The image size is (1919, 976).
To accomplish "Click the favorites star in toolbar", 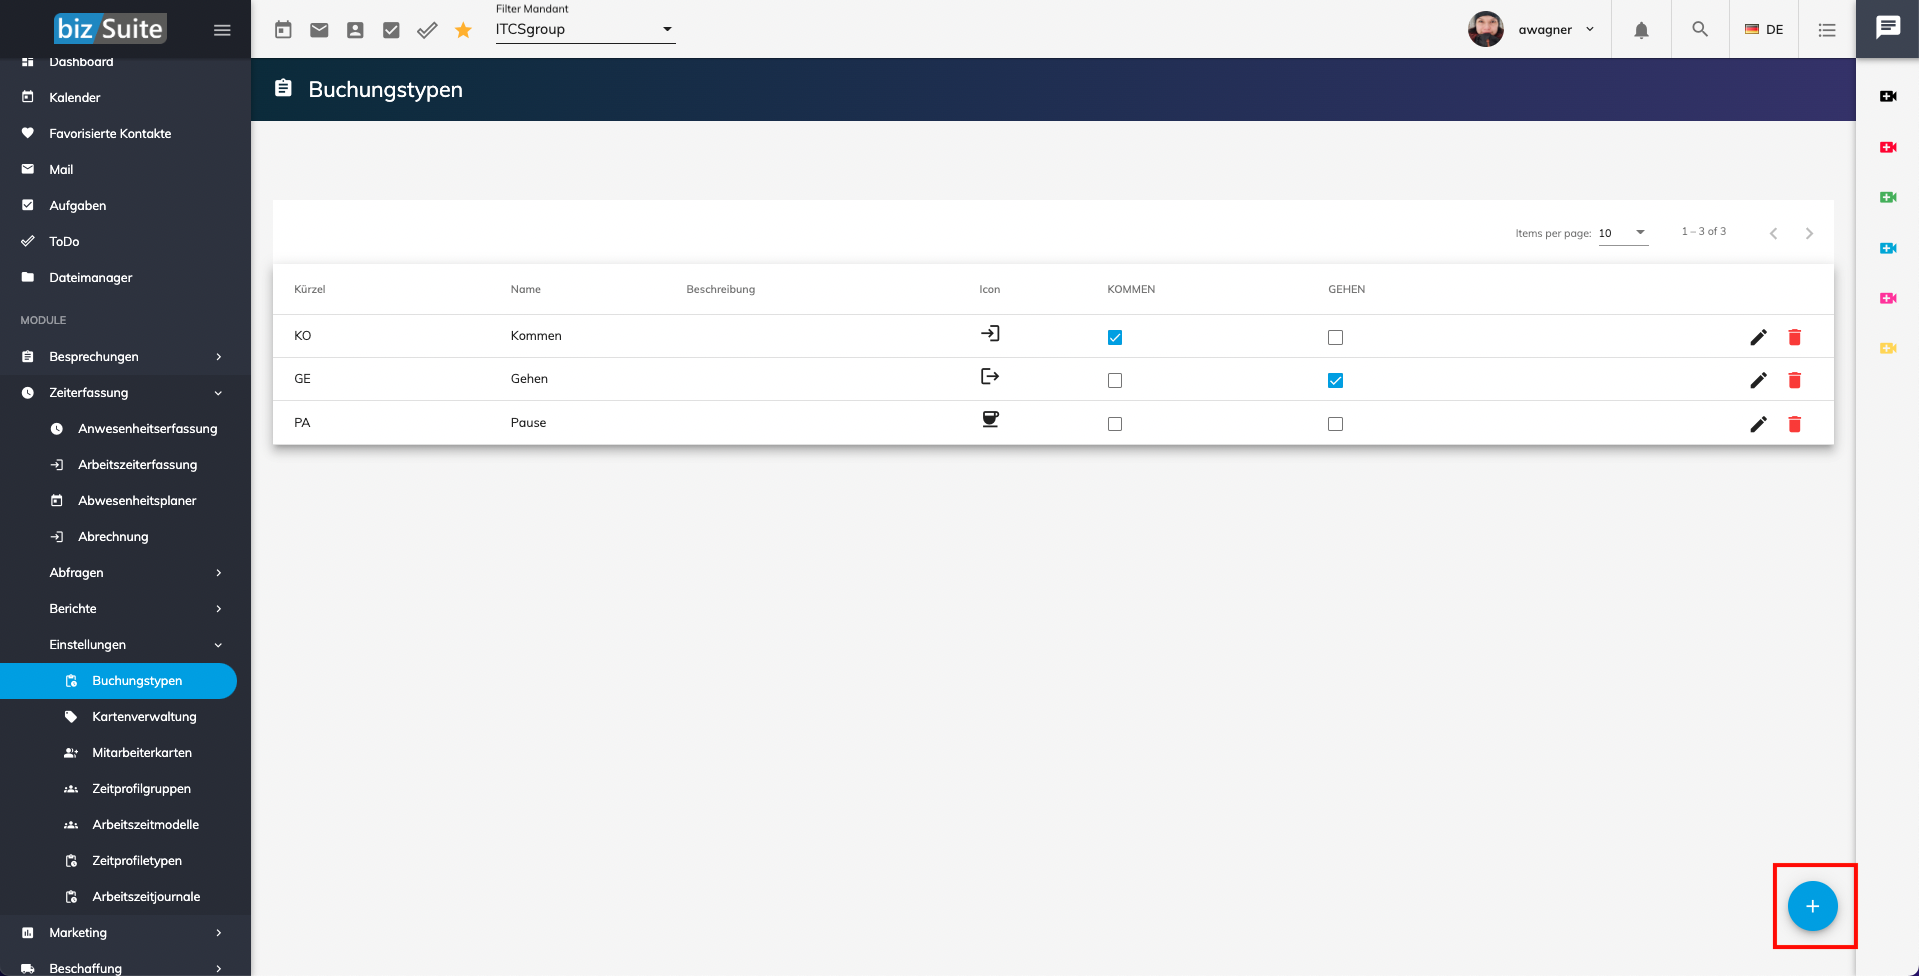I will click(x=463, y=30).
